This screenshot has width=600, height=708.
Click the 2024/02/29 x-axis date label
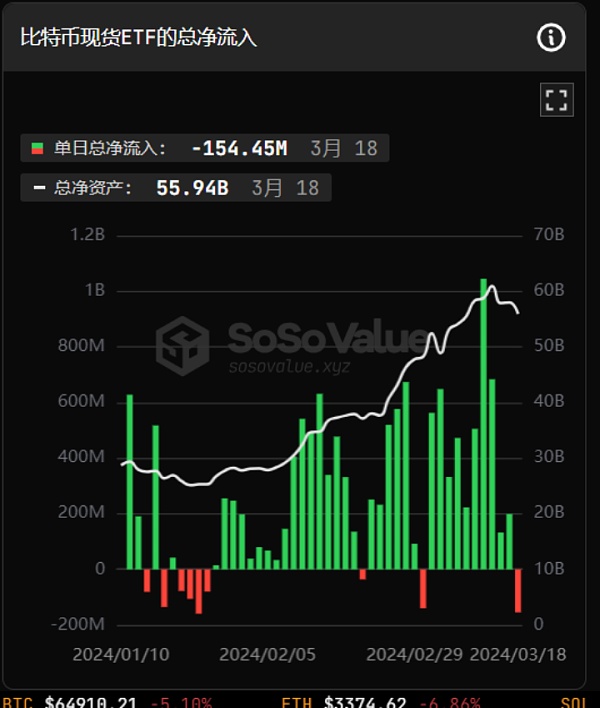pyautogui.click(x=414, y=654)
